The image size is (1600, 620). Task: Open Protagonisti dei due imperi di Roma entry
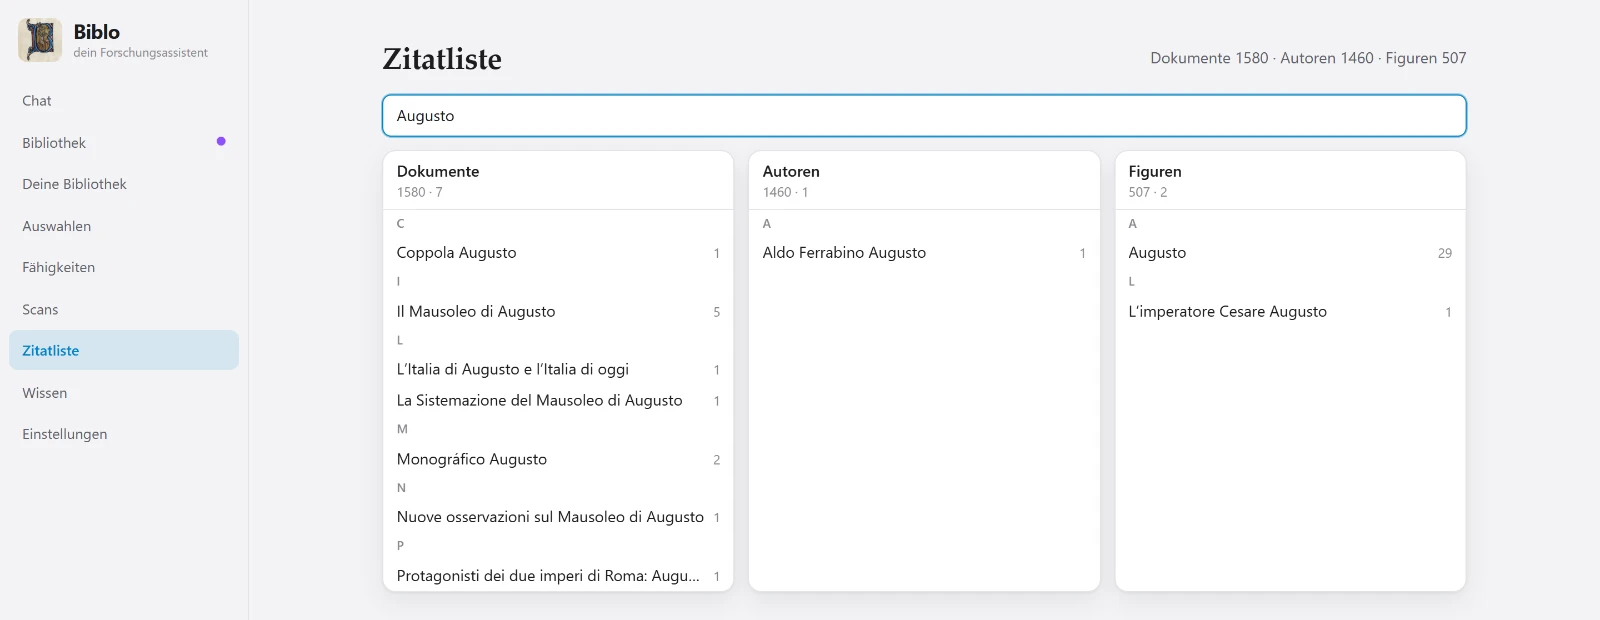pos(558,576)
